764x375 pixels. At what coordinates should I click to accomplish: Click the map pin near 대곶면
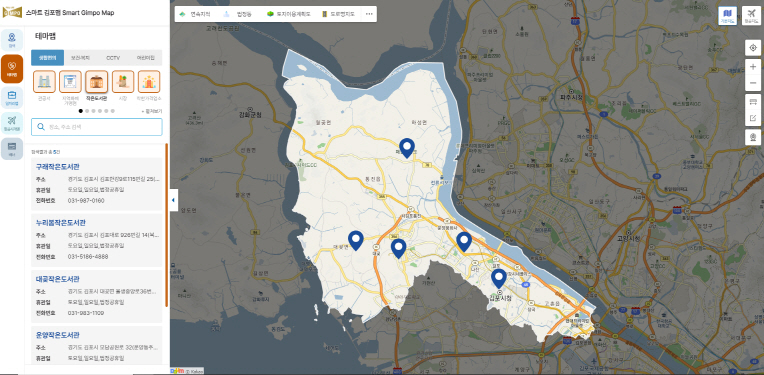356,241
